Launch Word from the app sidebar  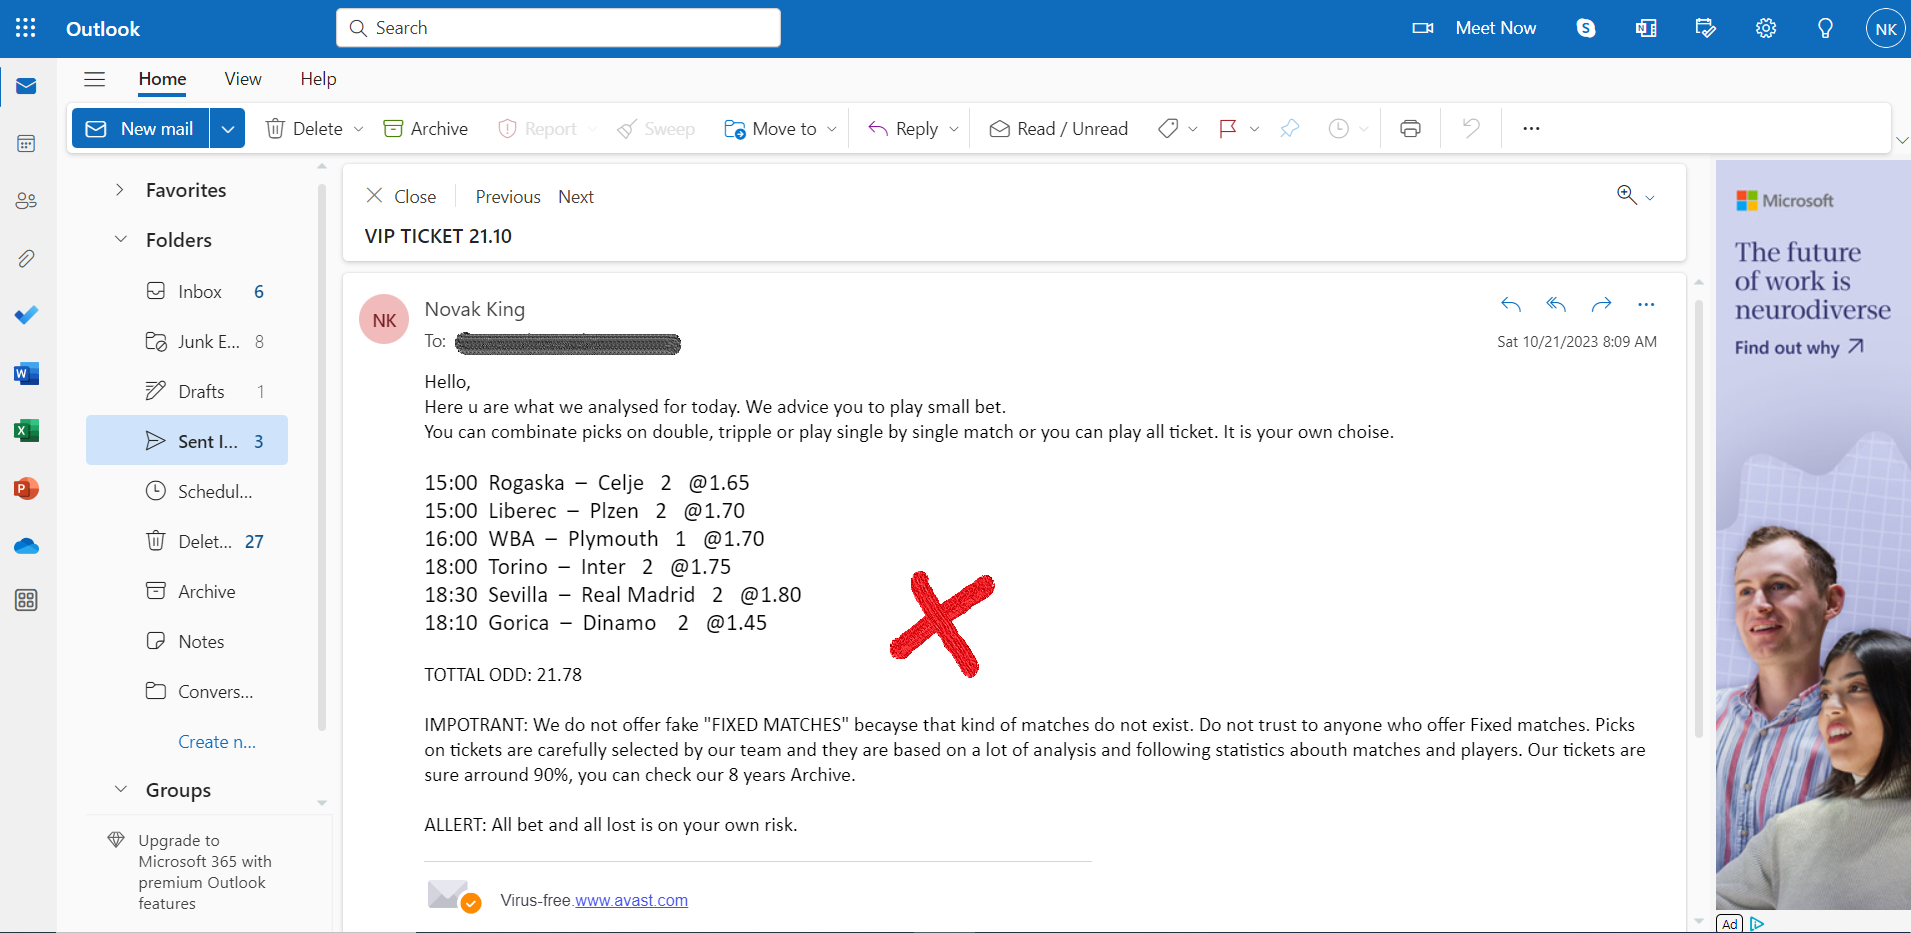[x=27, y=374]
